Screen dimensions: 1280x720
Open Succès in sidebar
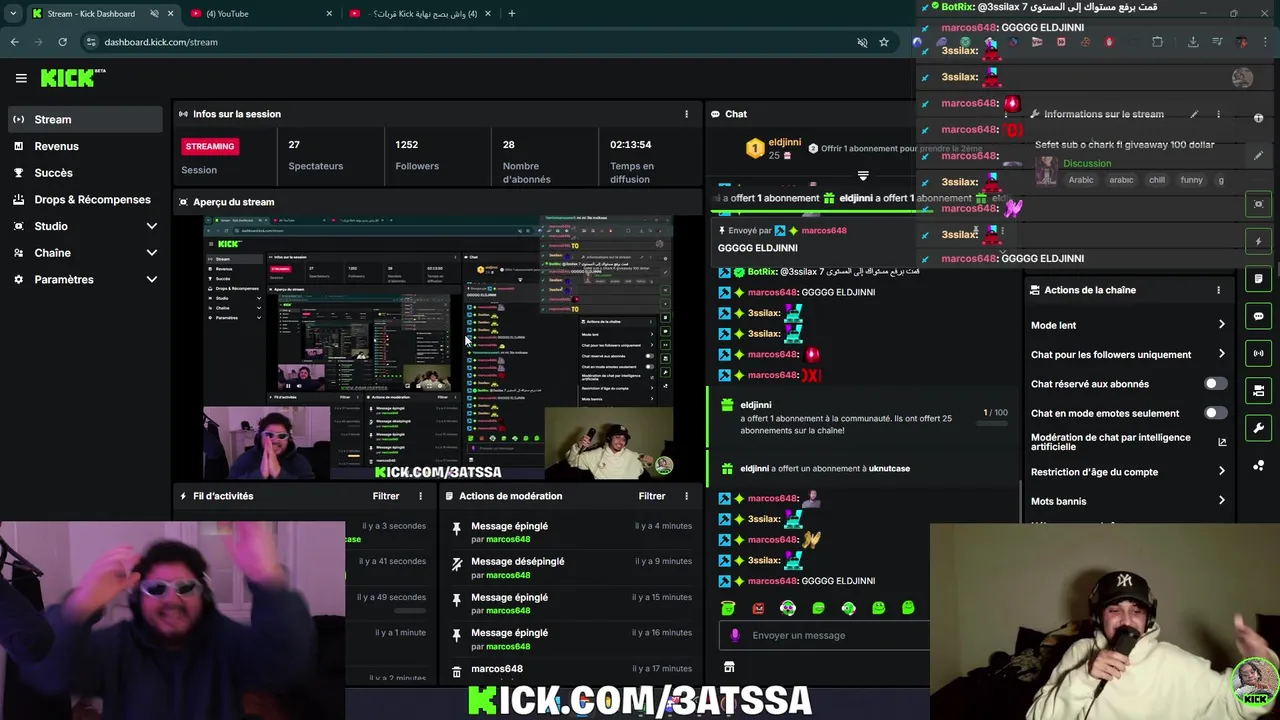tap(85, 173)
